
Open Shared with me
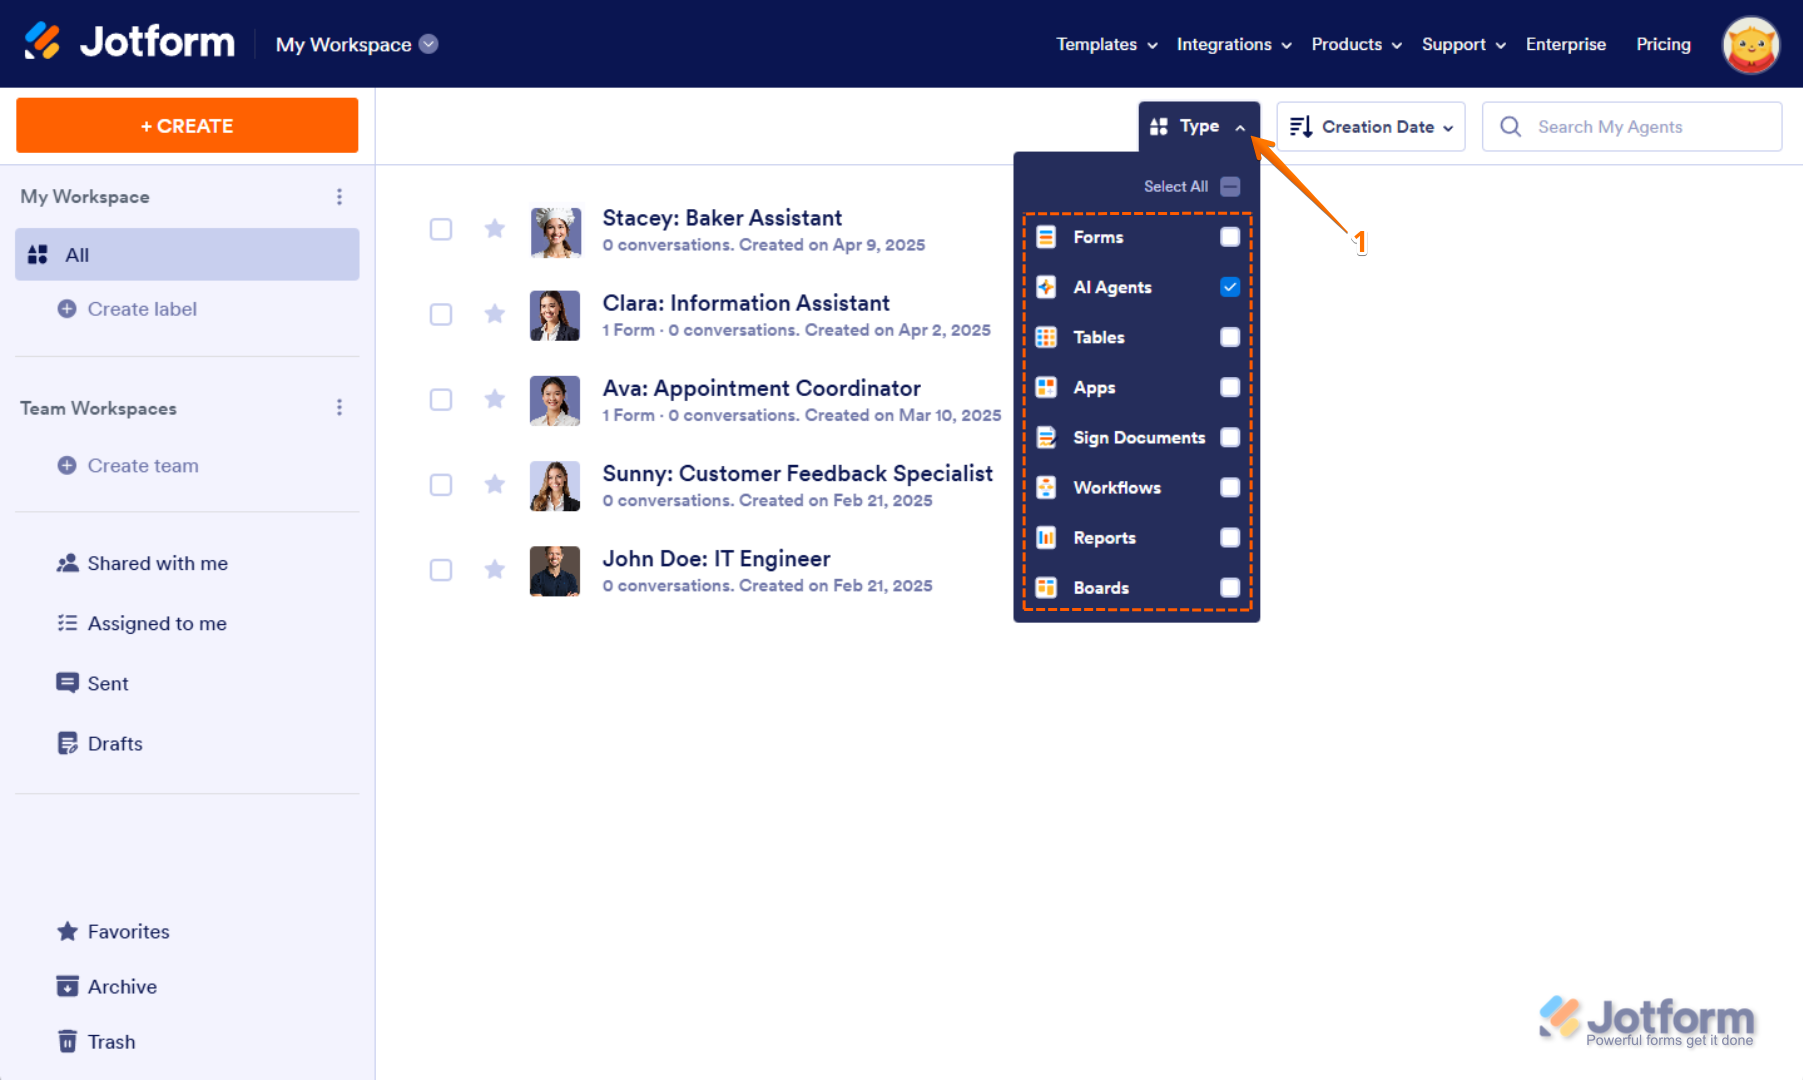click(x=143, y=563)
